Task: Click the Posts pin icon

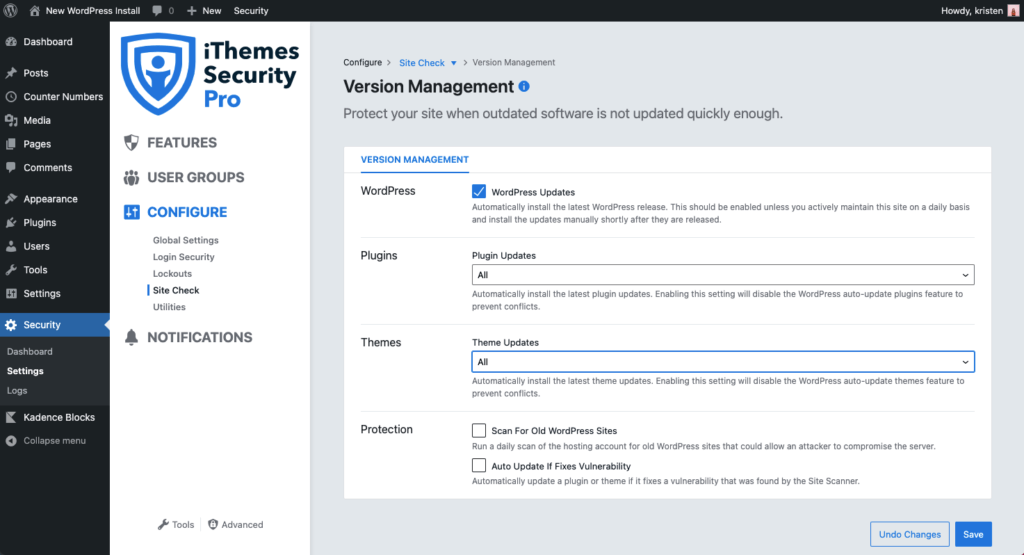Action: (x=11, y=73)
